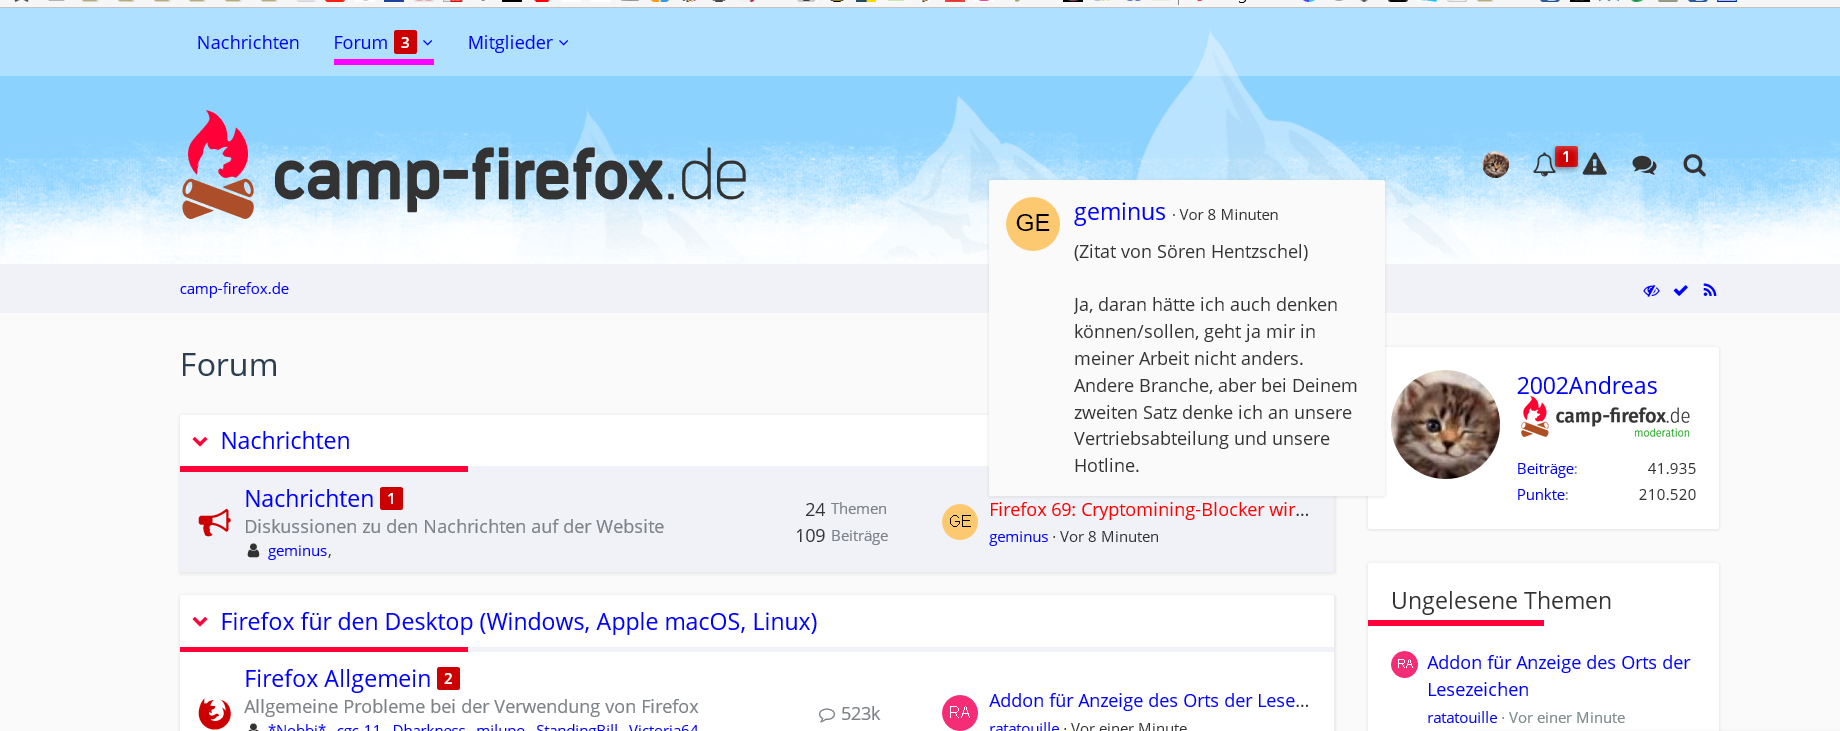1840x731 pixels.
Task: Click megaphone icon of Nachrichten forum
Action: click(214, 522)
